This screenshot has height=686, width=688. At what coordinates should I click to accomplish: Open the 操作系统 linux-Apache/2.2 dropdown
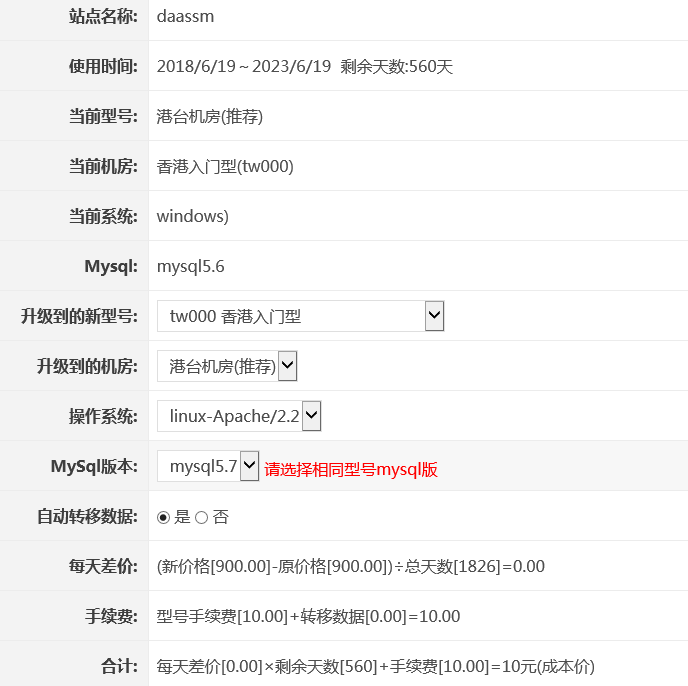239,416
